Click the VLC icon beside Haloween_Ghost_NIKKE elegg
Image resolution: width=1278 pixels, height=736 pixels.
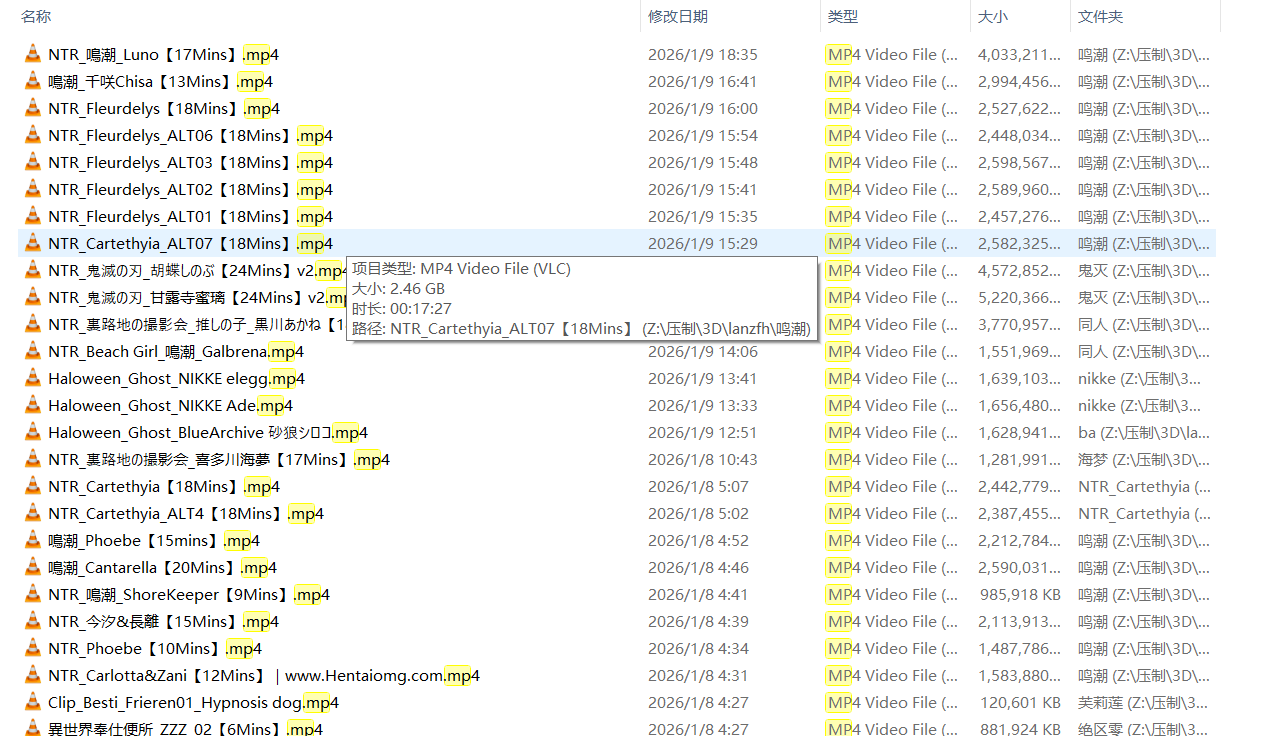coord(32,378)
